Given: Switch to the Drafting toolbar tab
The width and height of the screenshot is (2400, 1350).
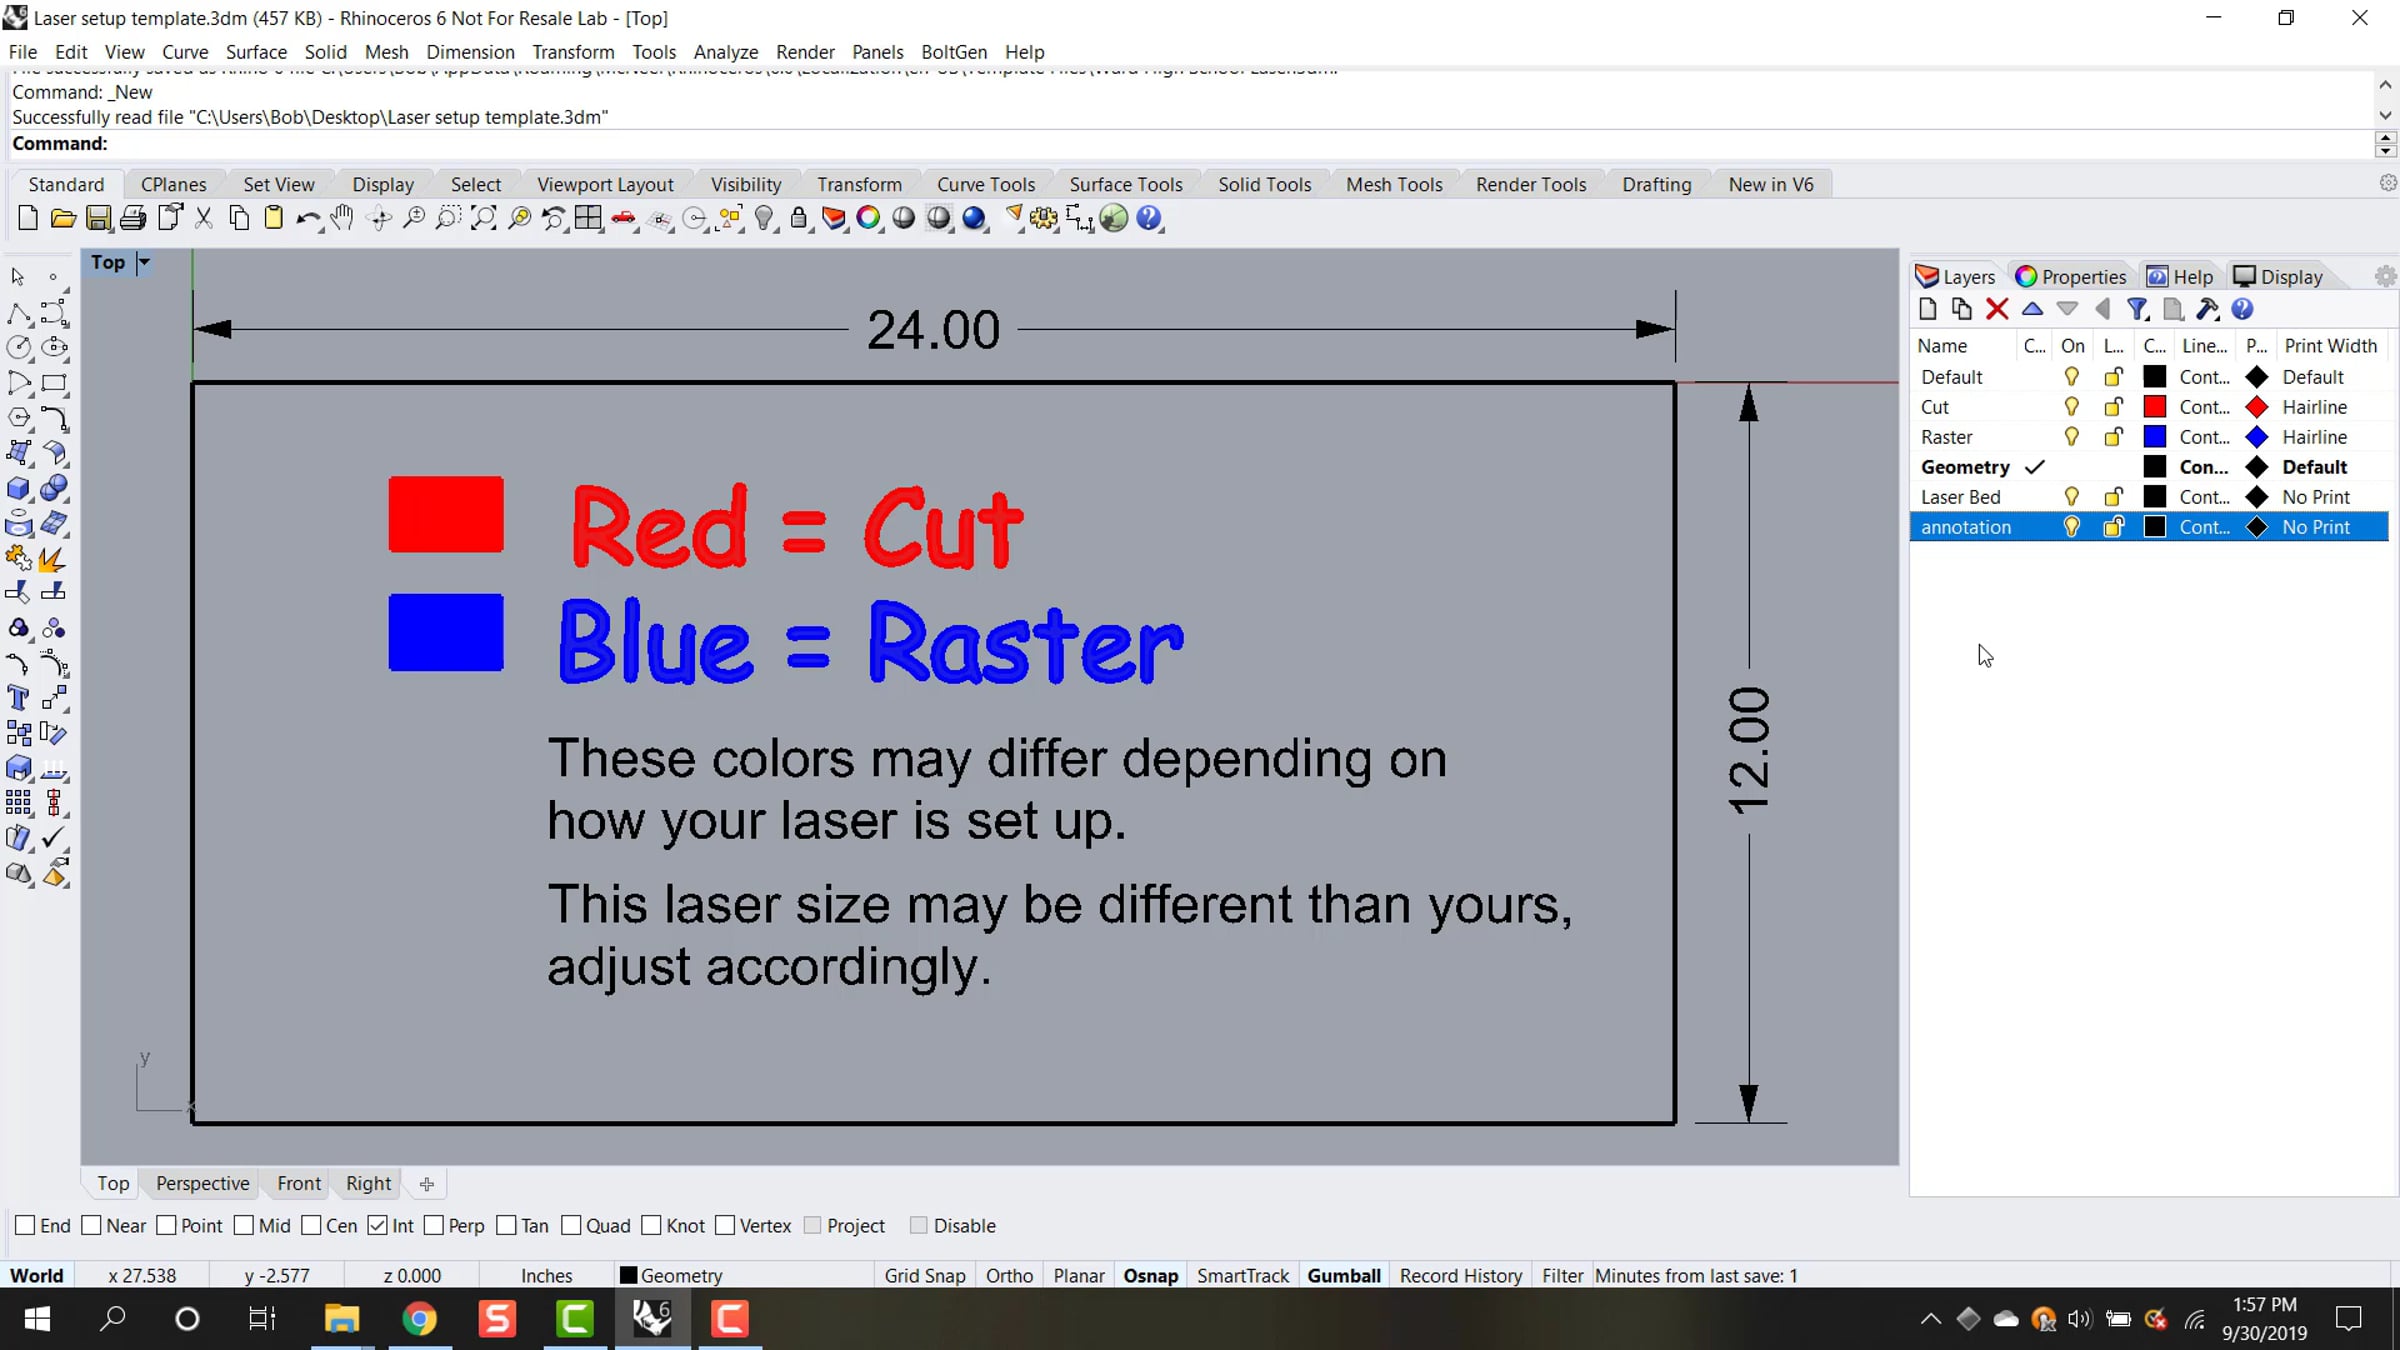Looking at the screenshot, I should (x=1656, y=184).
